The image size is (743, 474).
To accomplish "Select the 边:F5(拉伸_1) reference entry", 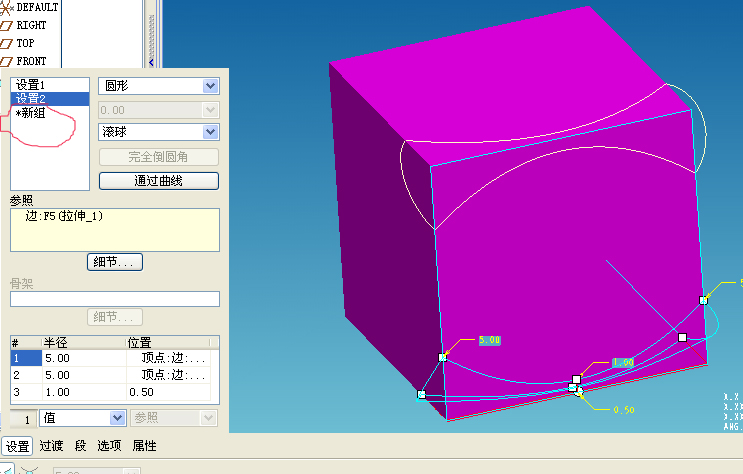I will tap(64, 216).
